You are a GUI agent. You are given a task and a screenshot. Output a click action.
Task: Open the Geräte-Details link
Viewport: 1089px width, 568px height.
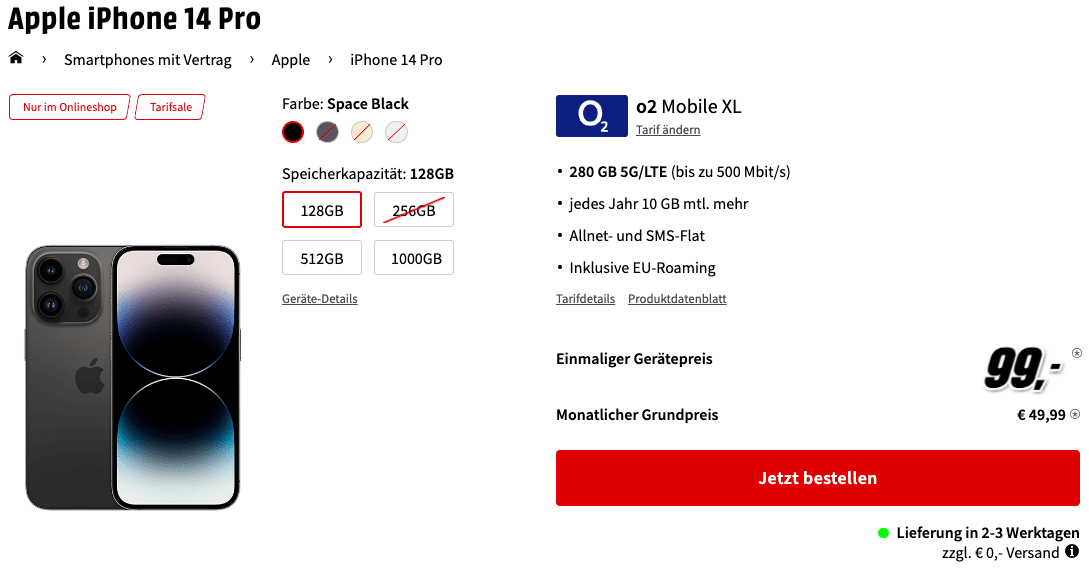319,299
